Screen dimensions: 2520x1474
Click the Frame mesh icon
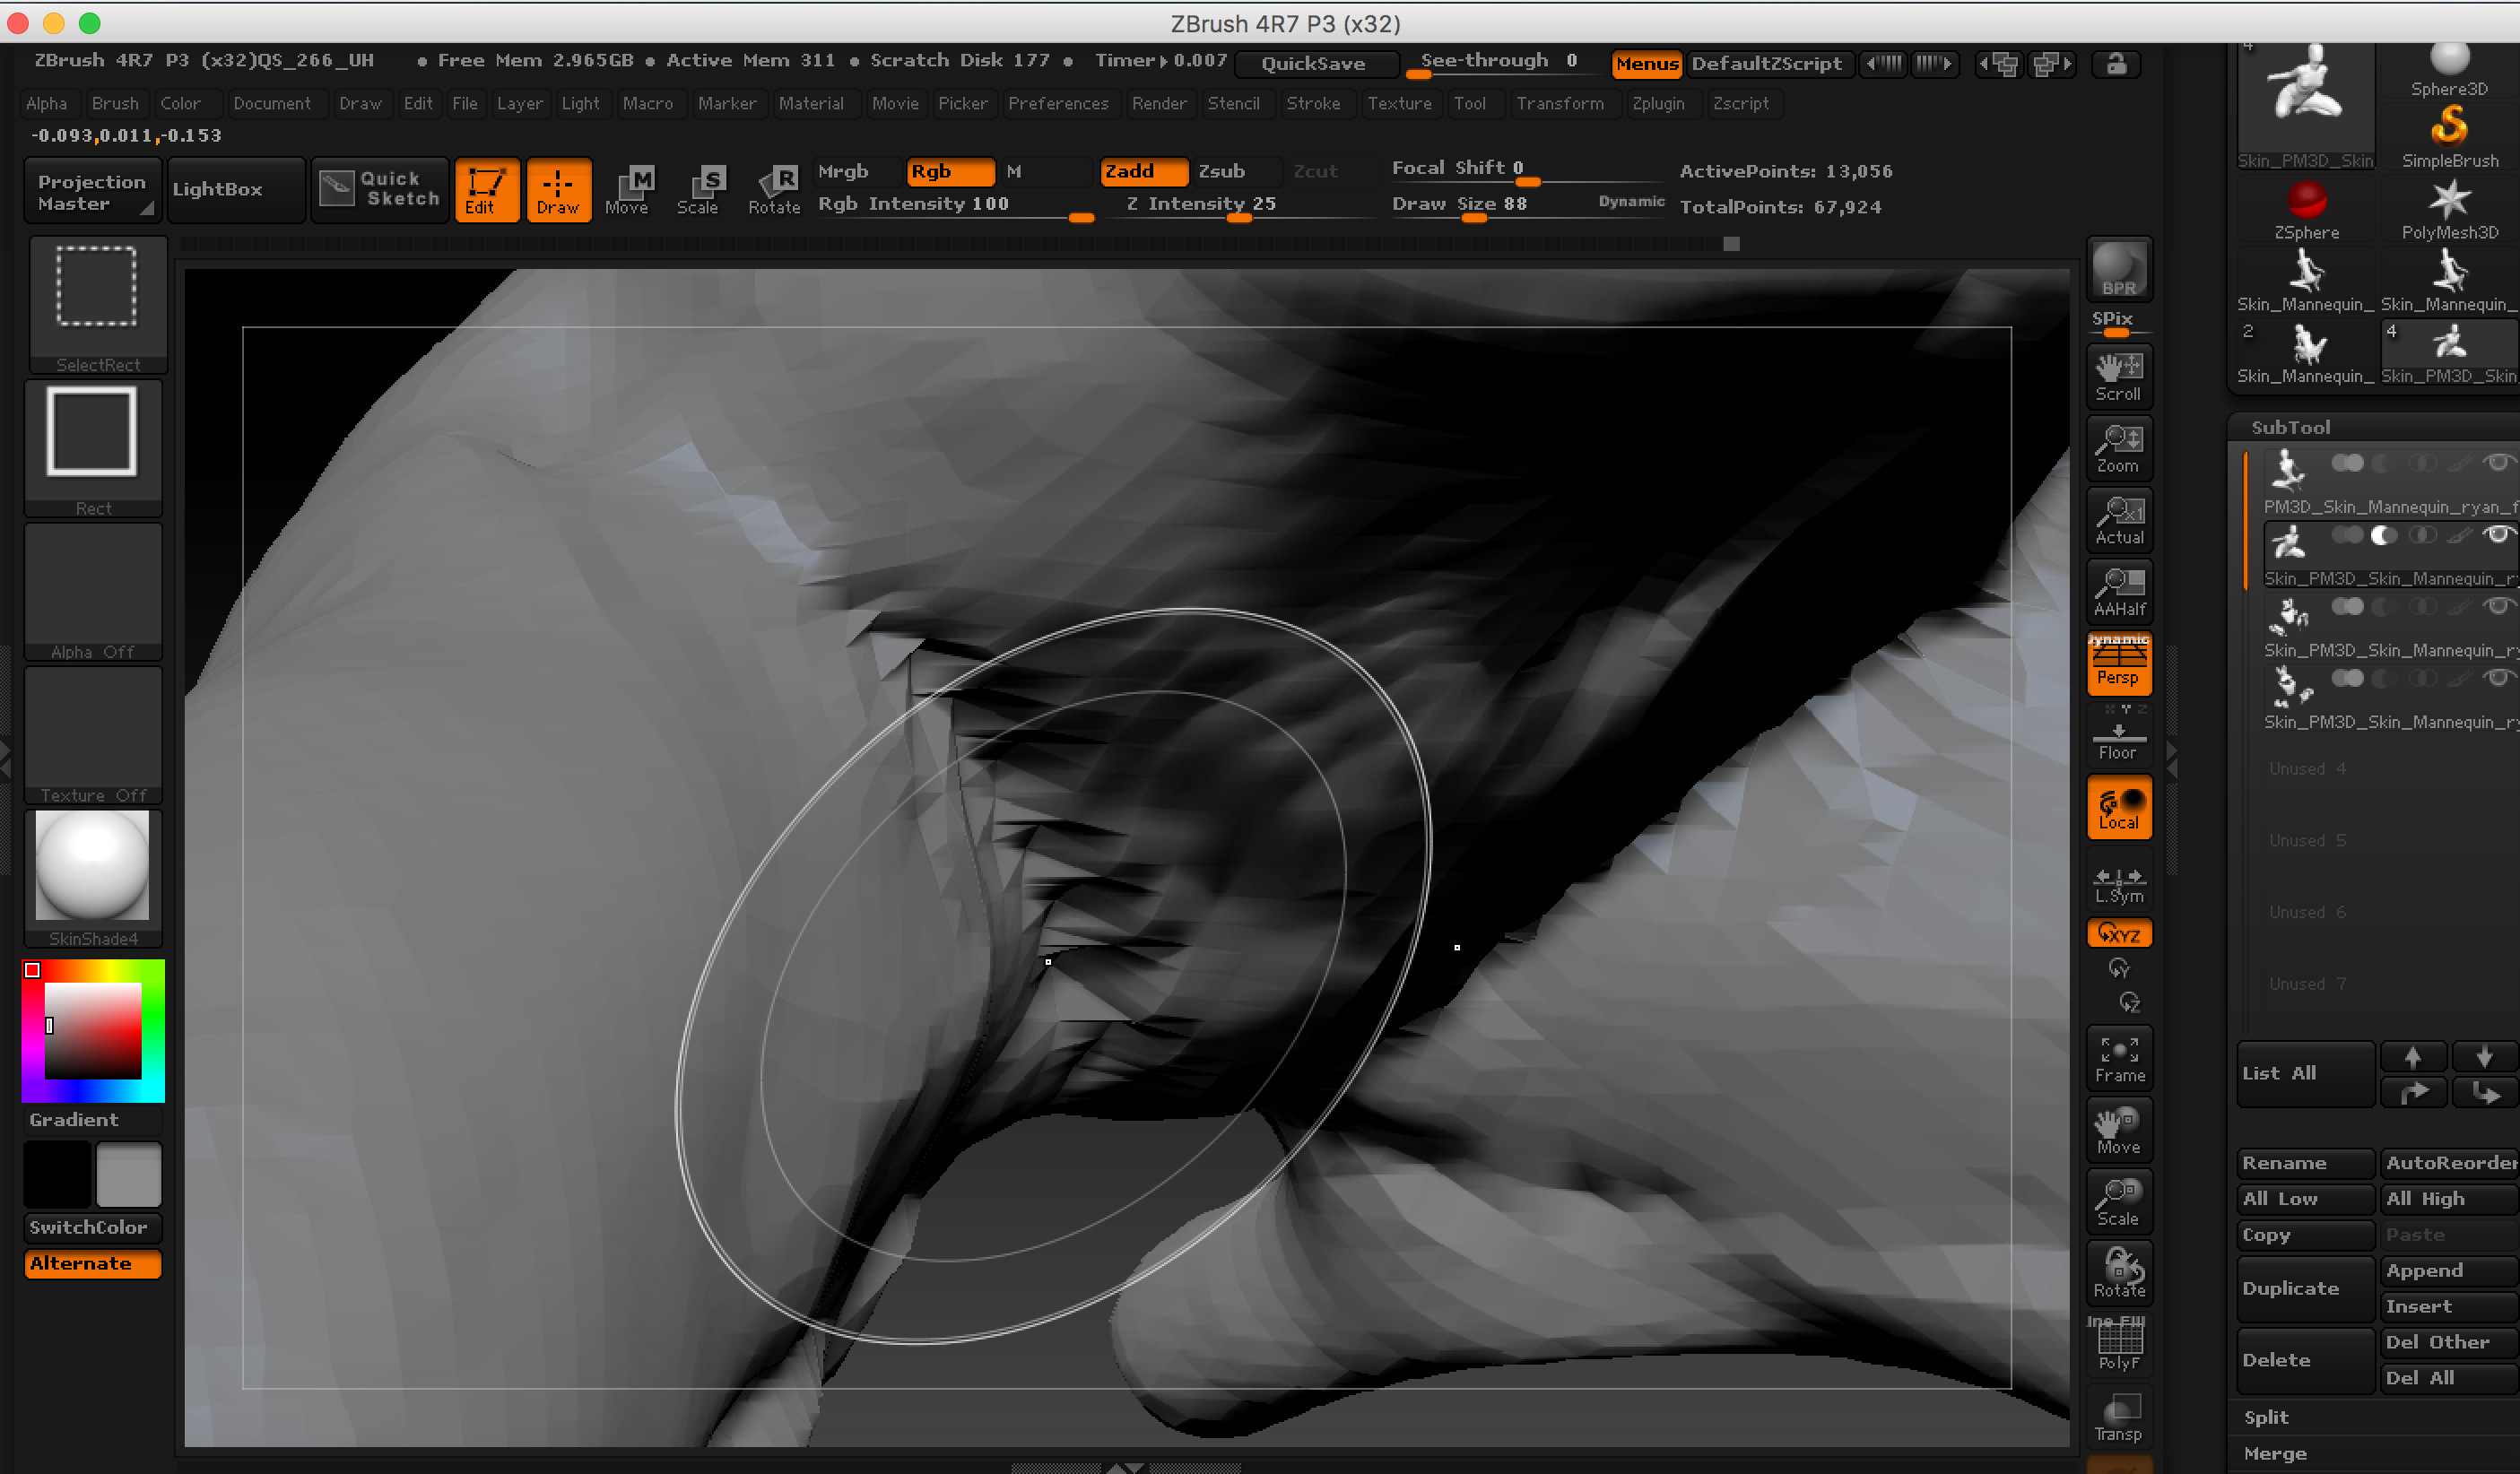point(2118,1059)
